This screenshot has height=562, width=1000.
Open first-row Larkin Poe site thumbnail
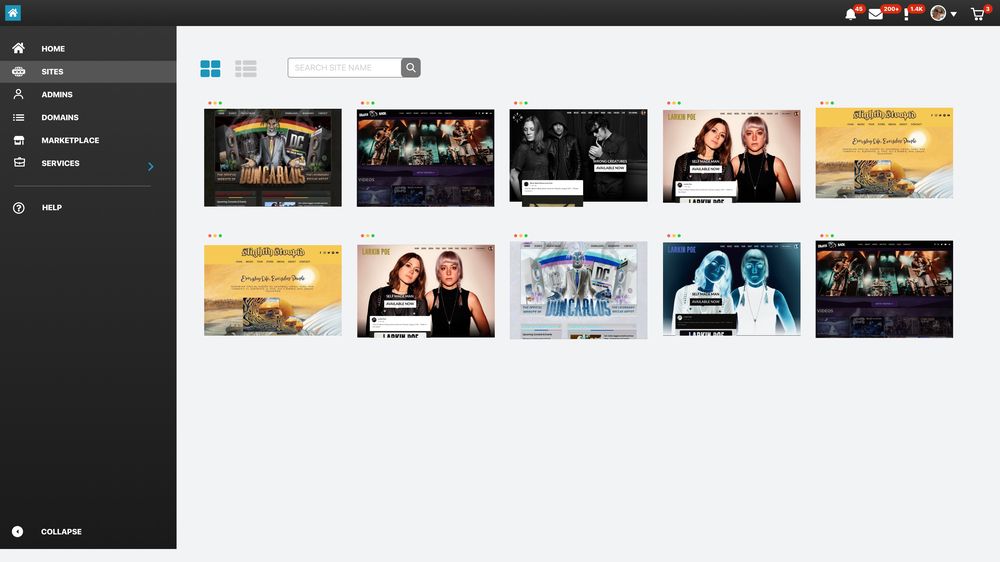(x=732, y=156)
